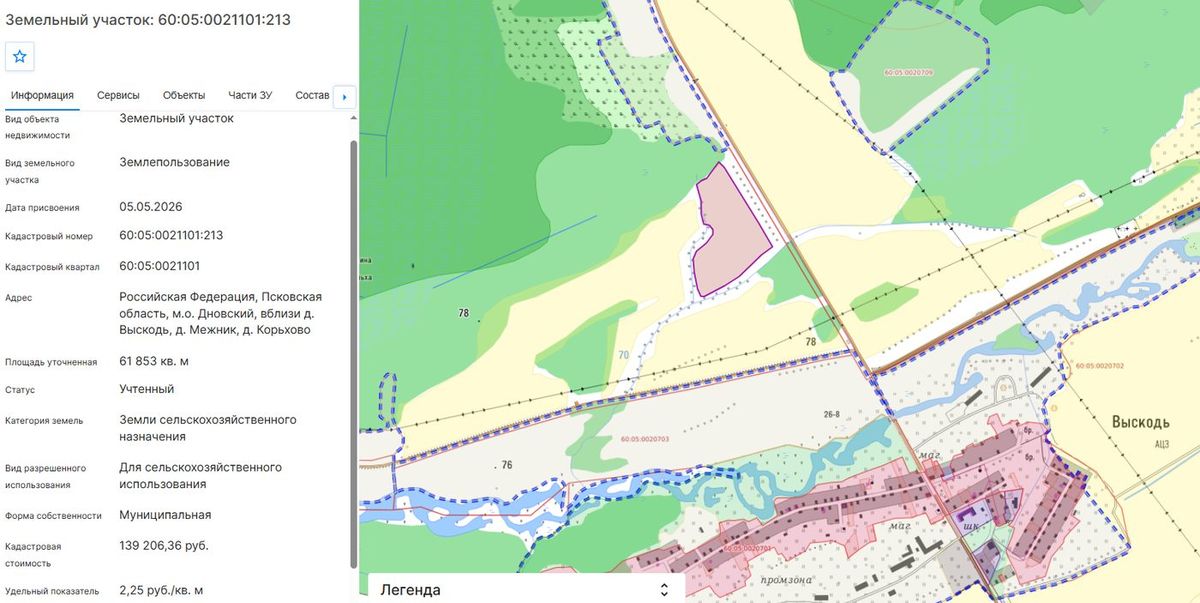Image resolution: width=1200 pixels, height=603 pixels.
Task: Click the cadastral cost 139 206,36 руб.
Action: (x=164, y=545)
